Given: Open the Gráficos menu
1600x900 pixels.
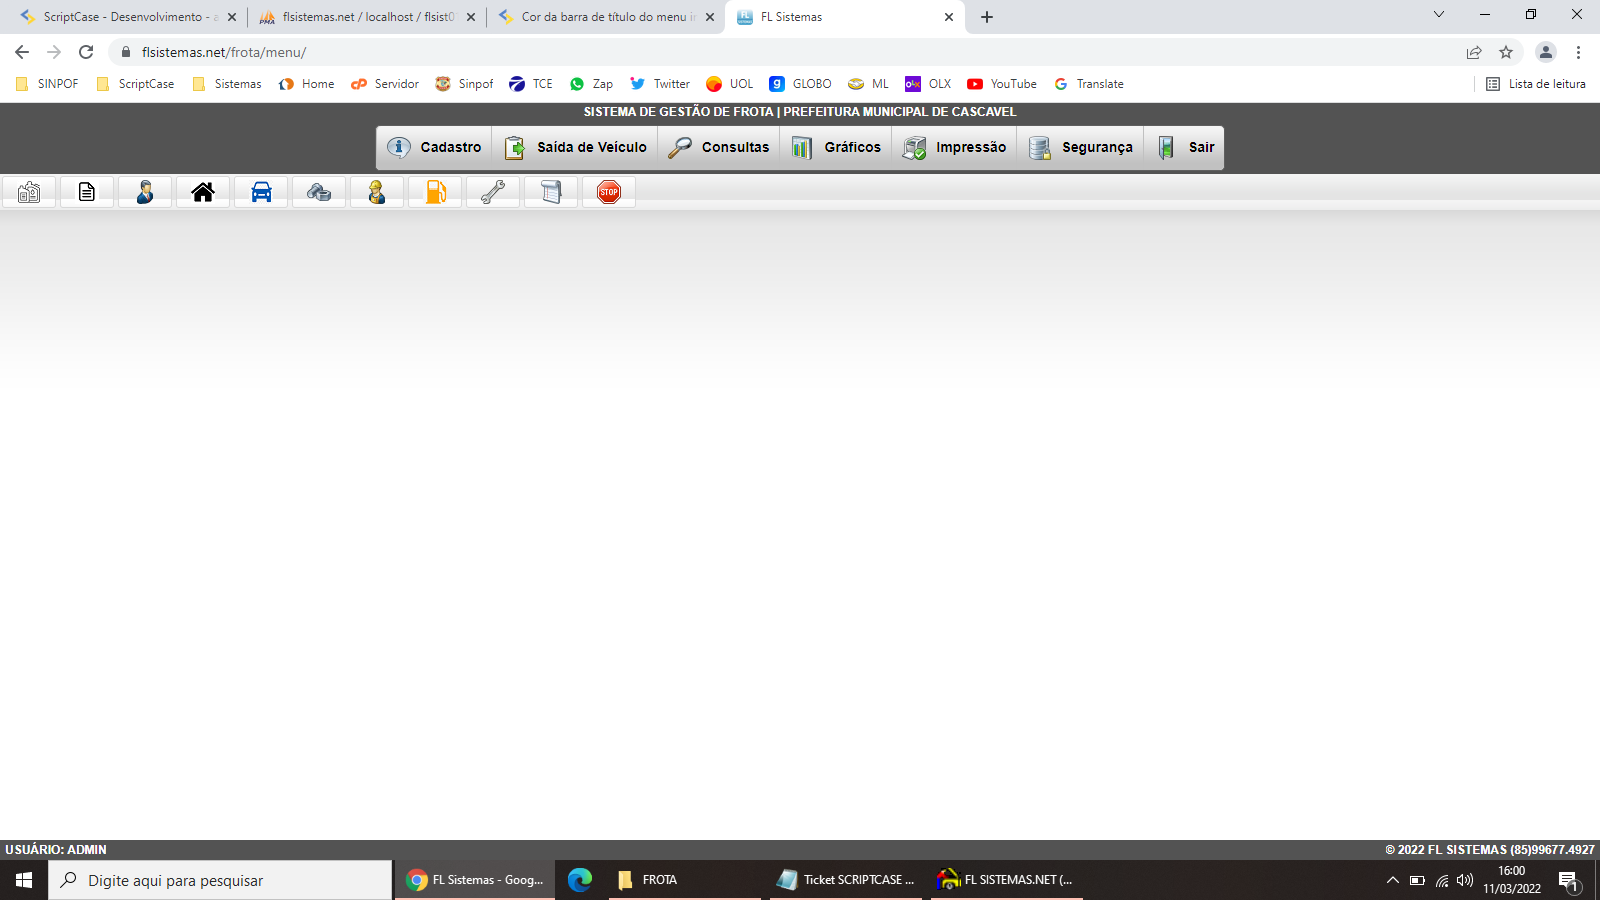Looking at the screenshot, I should coord(835,147).
